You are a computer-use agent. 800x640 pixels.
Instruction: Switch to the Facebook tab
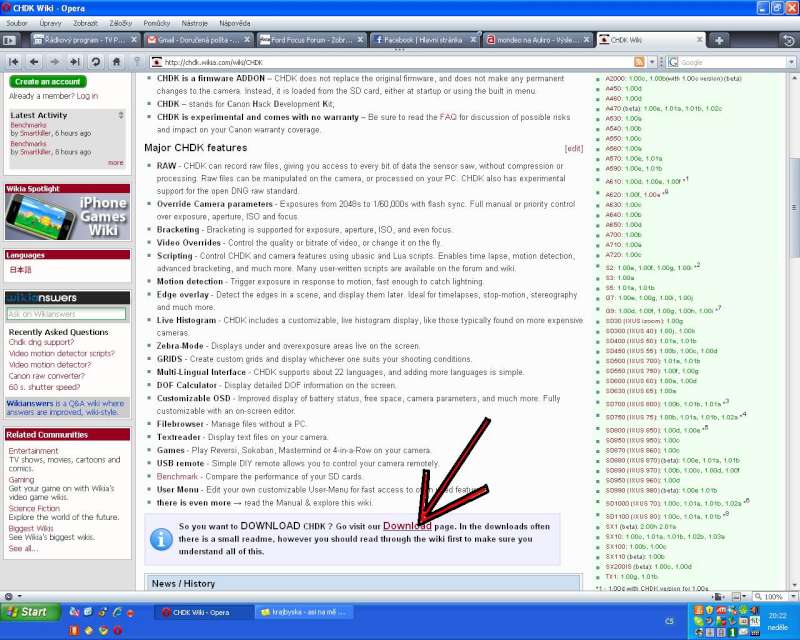[423, 40]
